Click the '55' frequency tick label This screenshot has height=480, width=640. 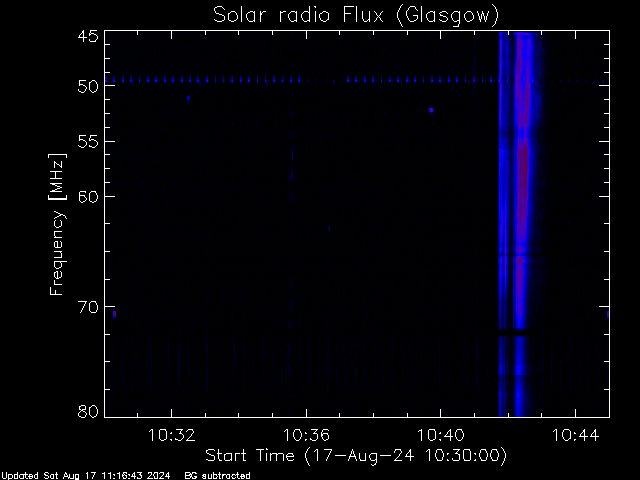point(88,142)
